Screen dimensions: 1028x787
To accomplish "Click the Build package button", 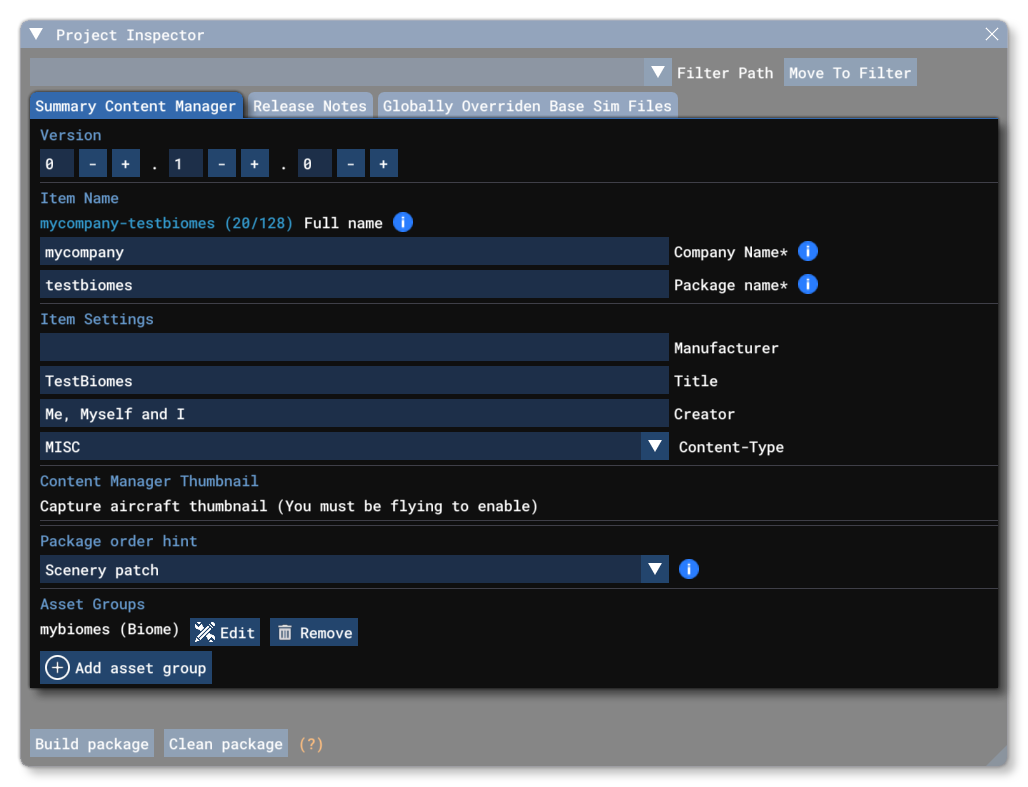I will (x=91, y=743).
